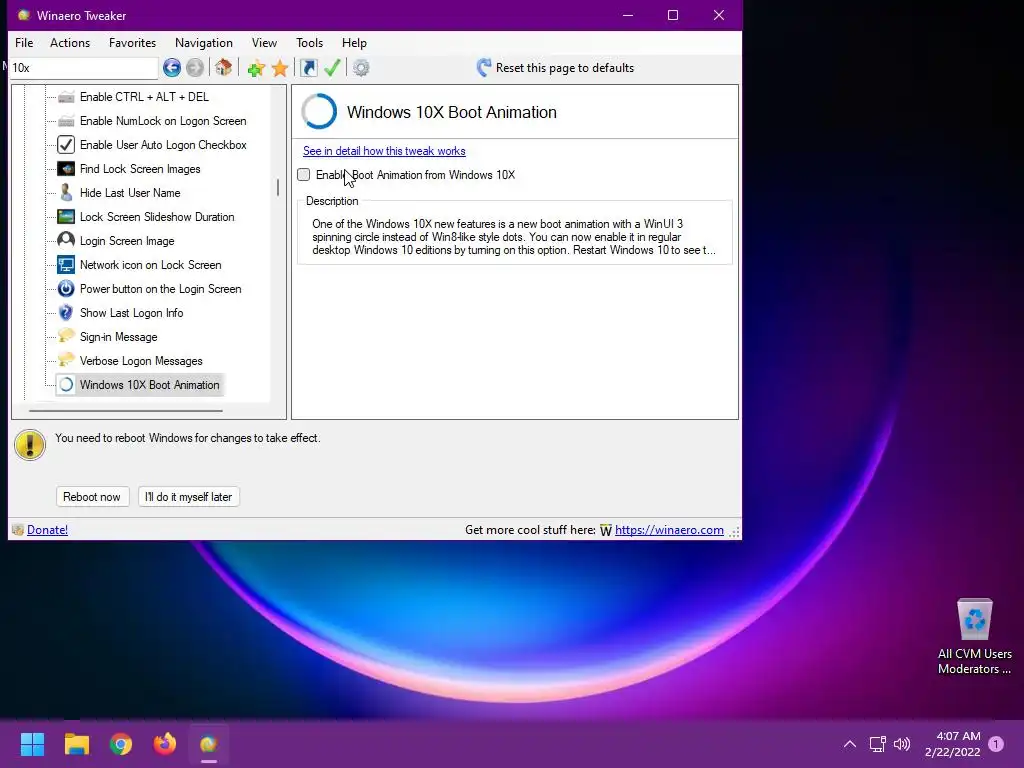Open Windows Start button on taskbar
Viewport: 1024px width, 768px height.
[32, 744]
